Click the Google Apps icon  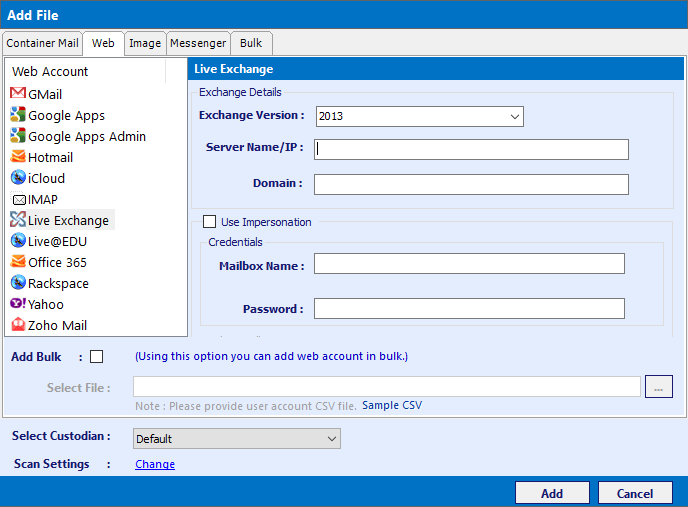(18, 115)
